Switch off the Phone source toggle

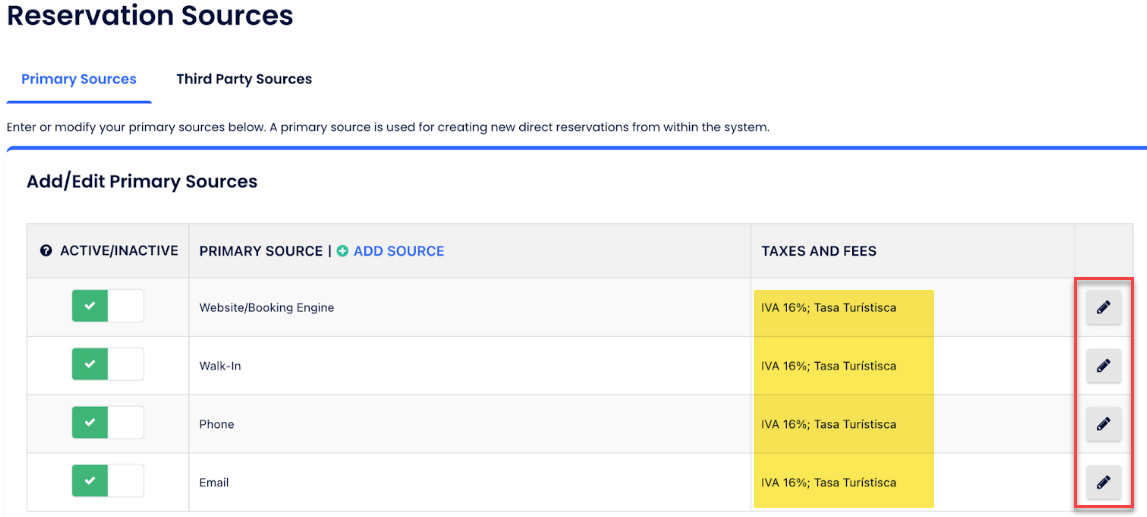click(107, 423)
